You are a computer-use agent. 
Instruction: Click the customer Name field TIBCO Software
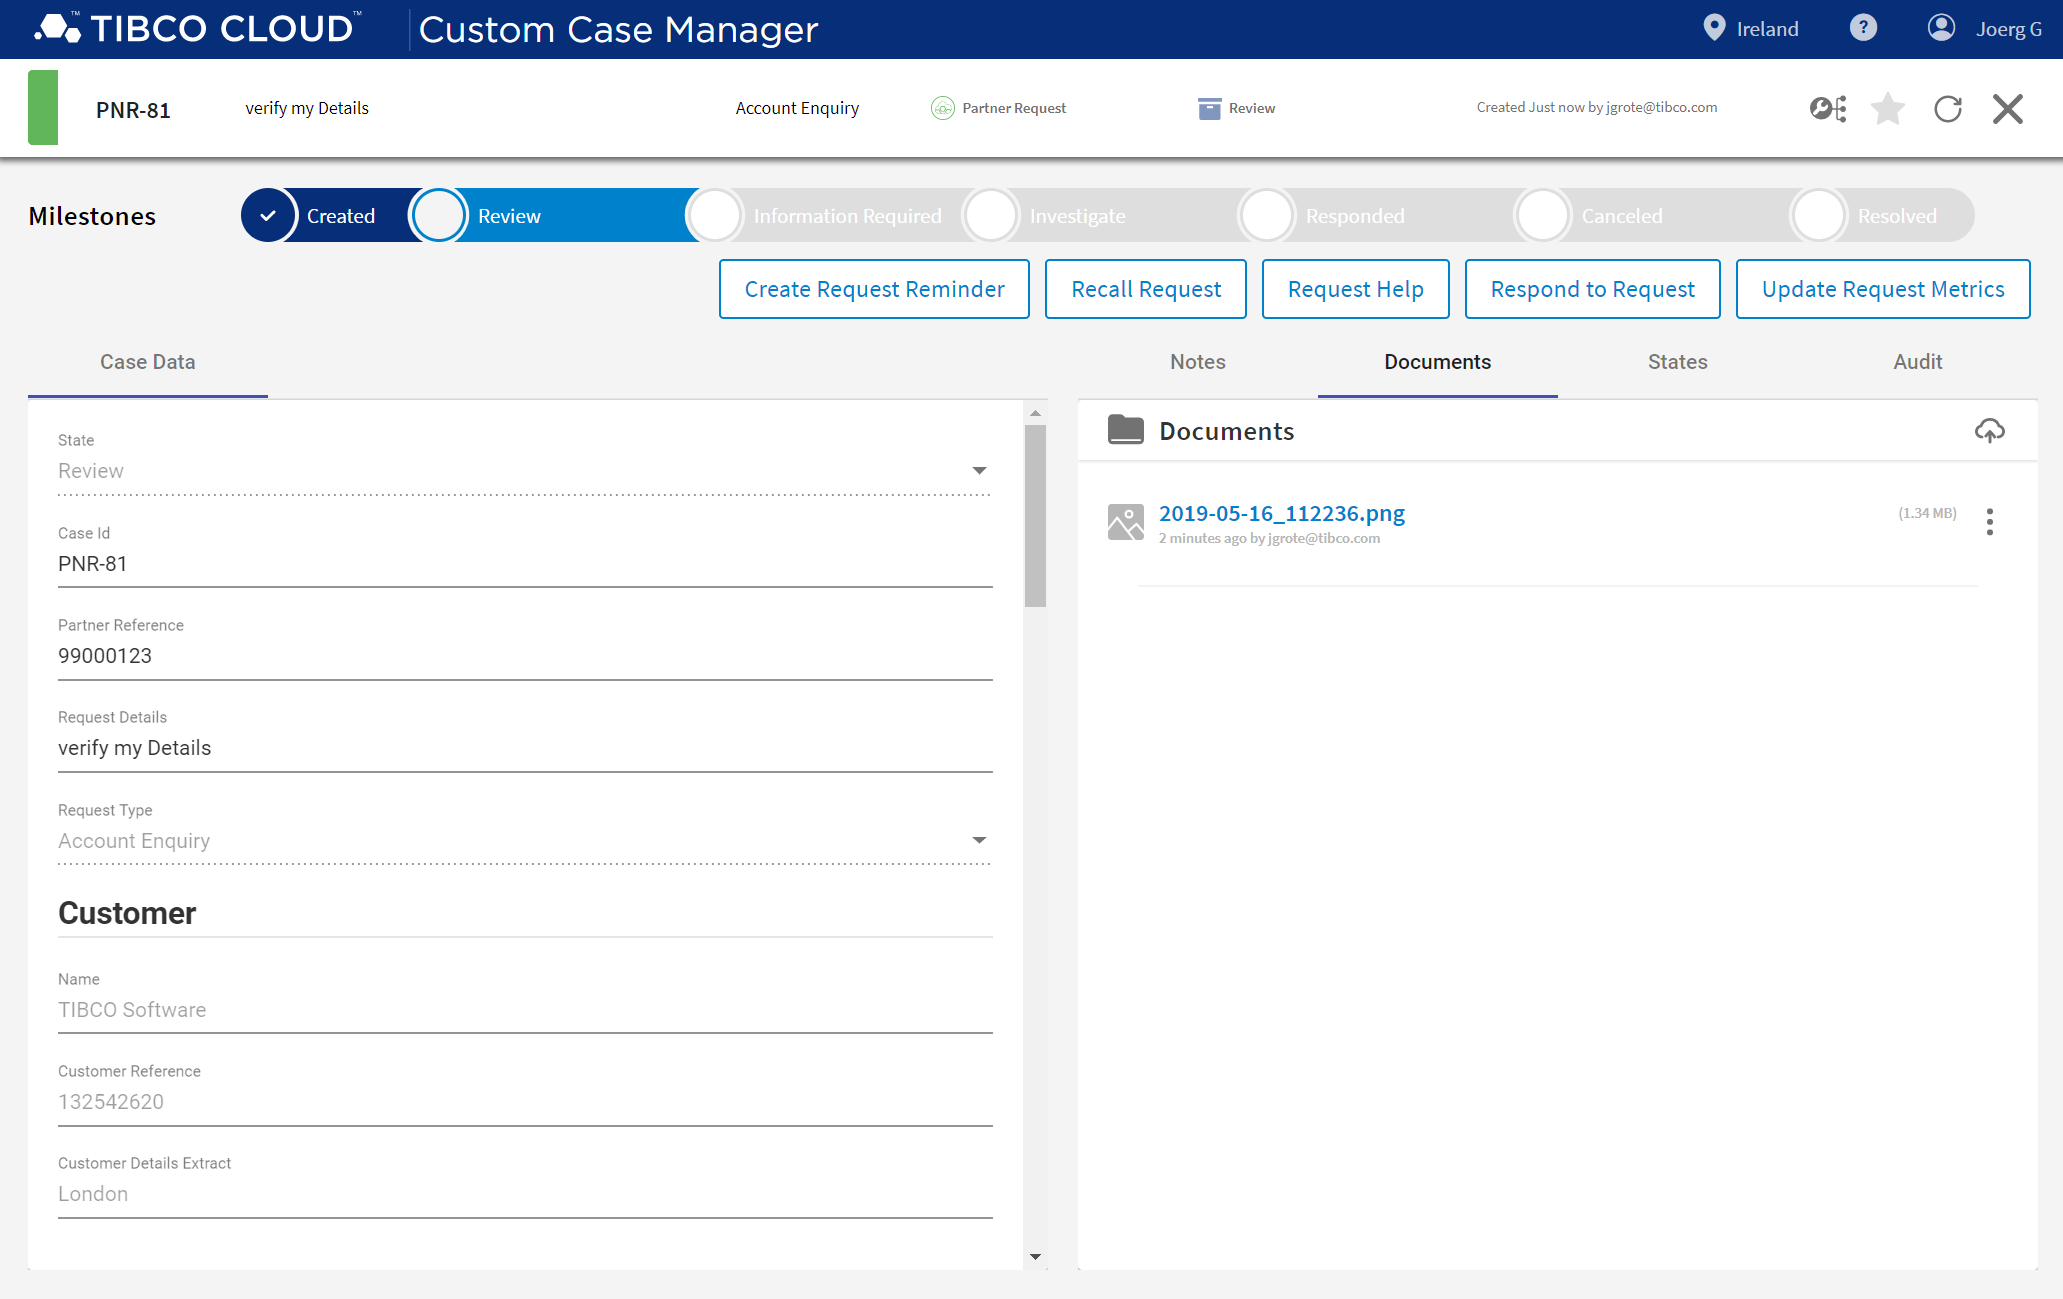click(524, 1010)
